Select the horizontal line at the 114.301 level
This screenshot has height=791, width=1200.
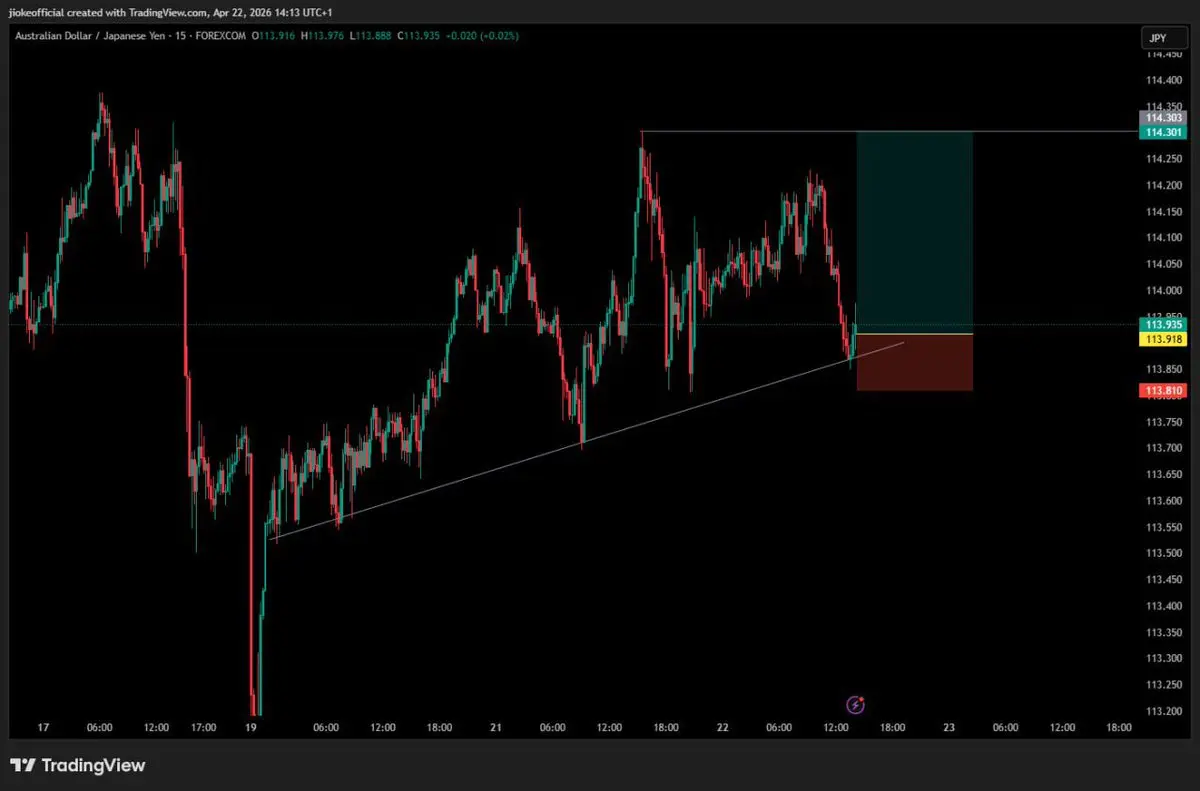[x=890, y=131]
